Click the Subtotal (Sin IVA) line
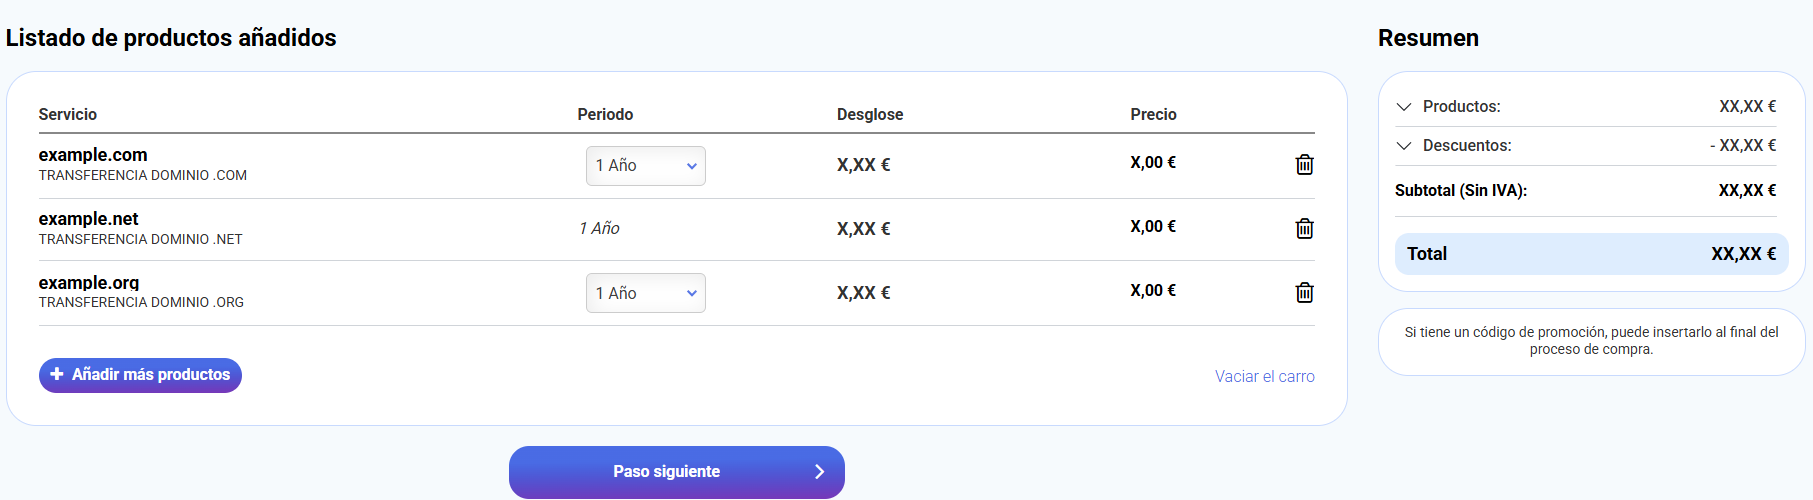 [1585, 190]
